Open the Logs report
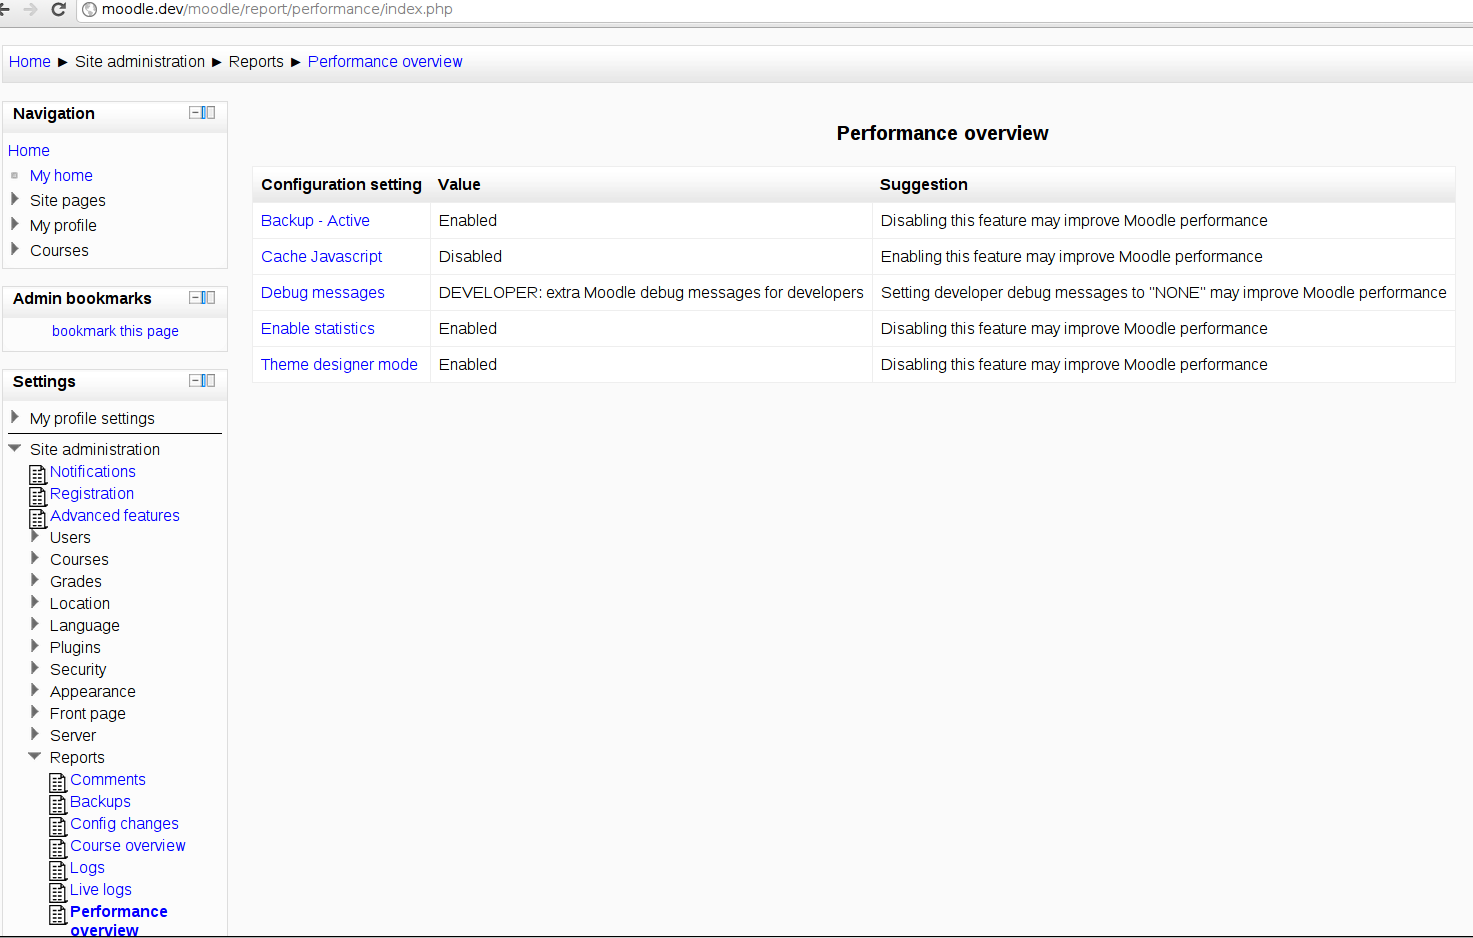Screen dimensions: 1473x938 click(x=87, y=867)
